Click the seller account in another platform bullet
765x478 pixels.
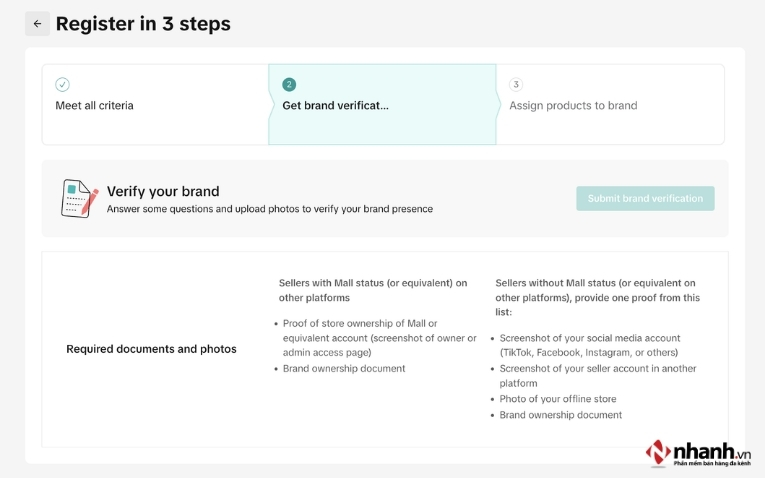(598, 376)
